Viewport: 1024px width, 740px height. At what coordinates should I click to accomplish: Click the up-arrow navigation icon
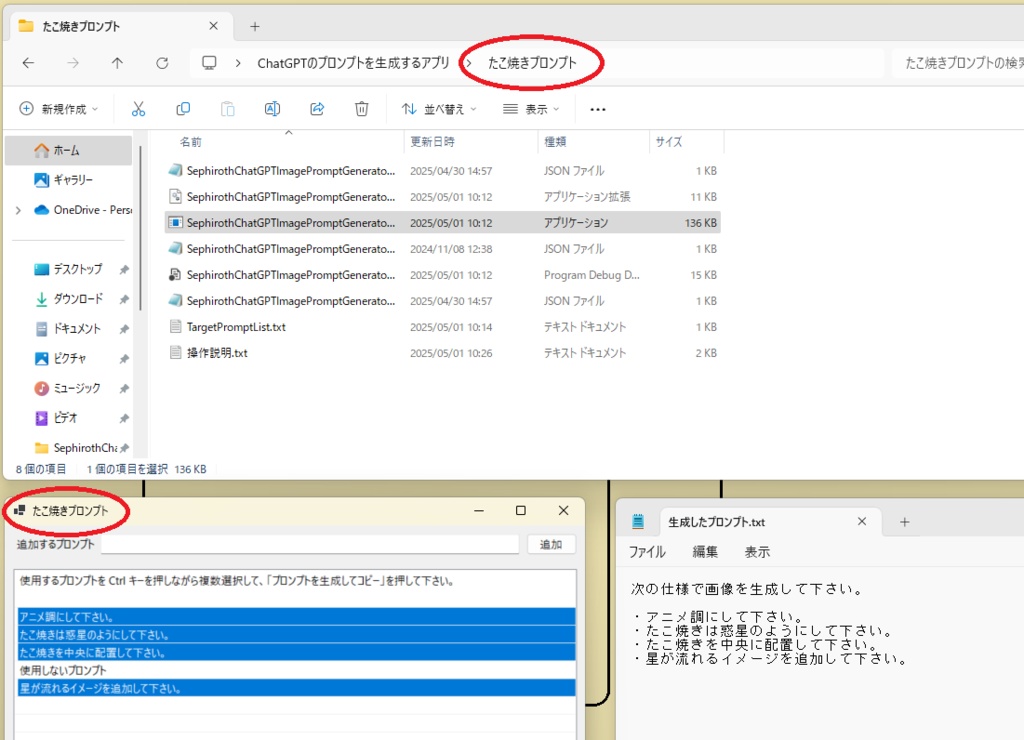click(116, 61)
